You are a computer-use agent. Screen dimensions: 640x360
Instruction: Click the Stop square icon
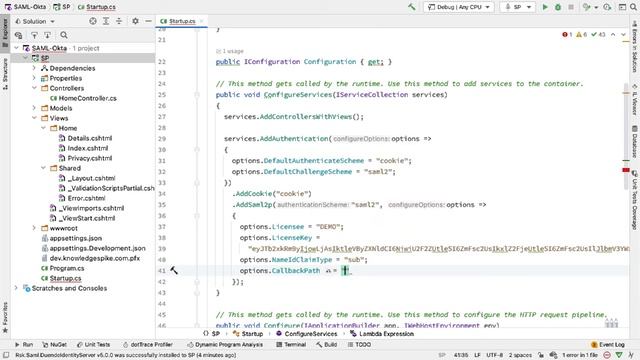[571, 7]
